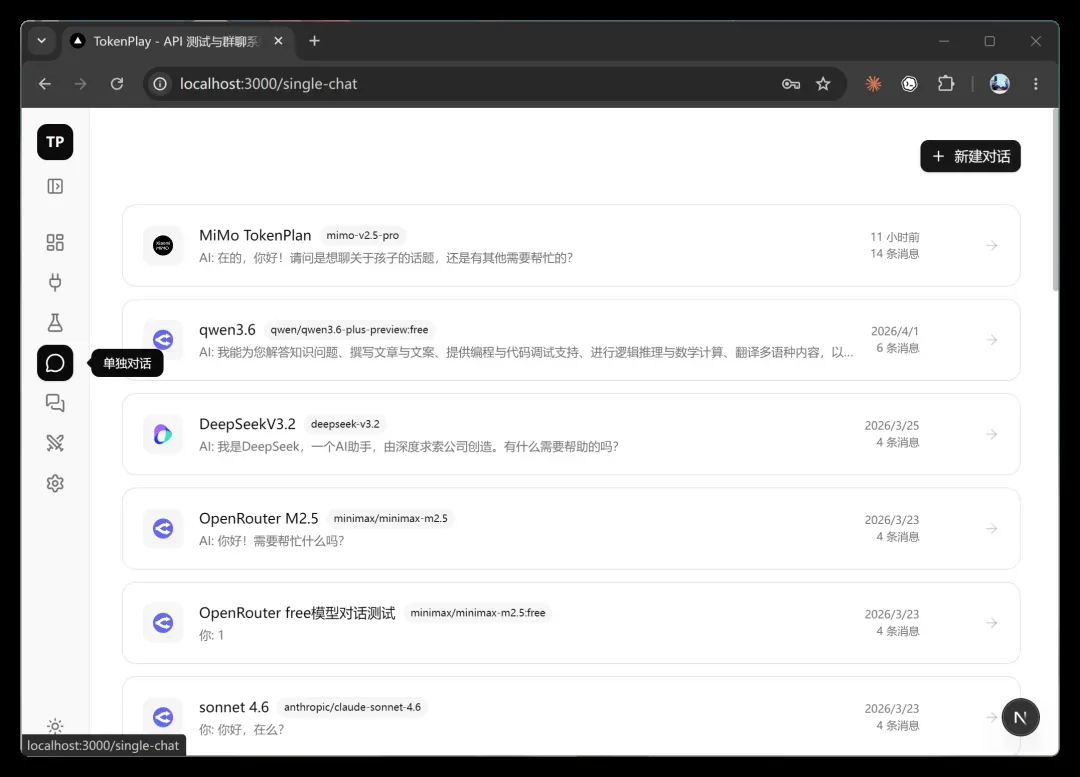Open the browser profile avatar

point(999,84)
